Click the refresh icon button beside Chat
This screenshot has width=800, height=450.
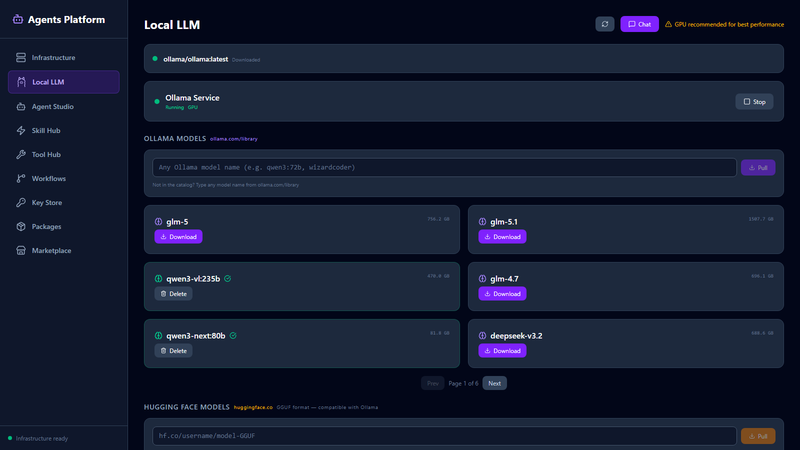[605, 24]
